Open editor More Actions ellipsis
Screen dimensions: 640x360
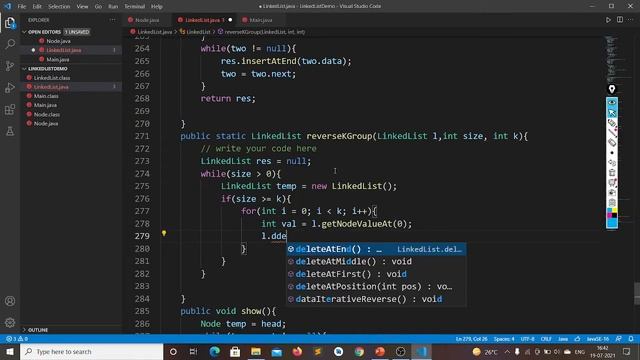point(631,20)
